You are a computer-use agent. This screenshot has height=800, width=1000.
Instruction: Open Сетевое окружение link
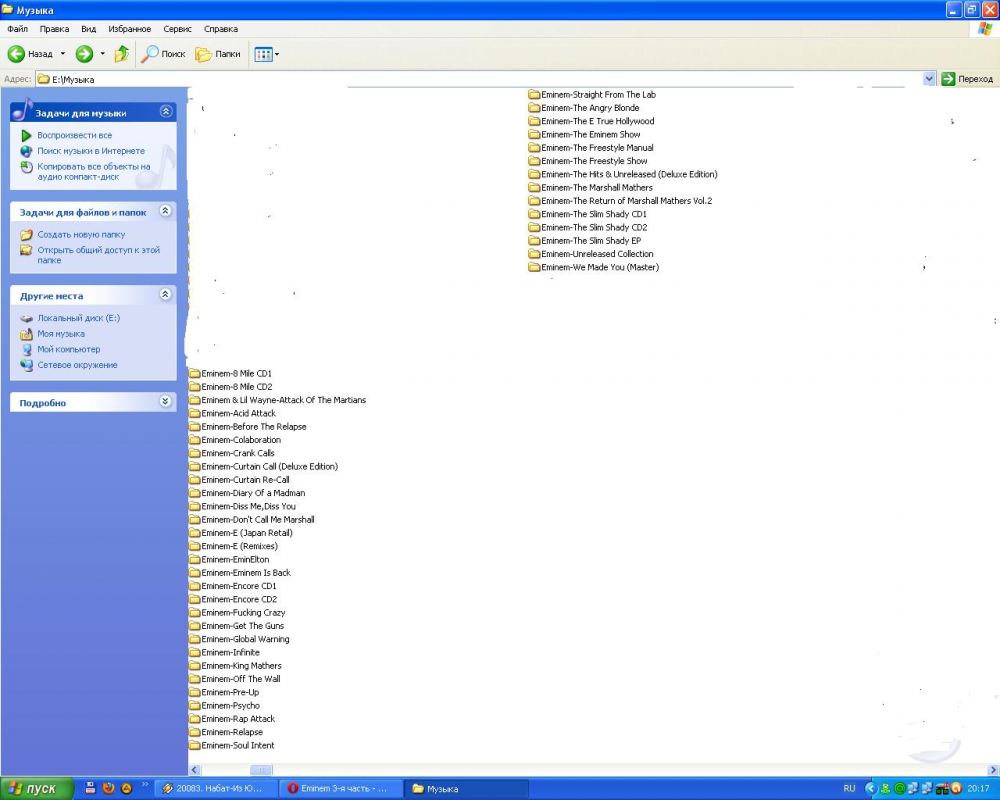click(77, 365)
